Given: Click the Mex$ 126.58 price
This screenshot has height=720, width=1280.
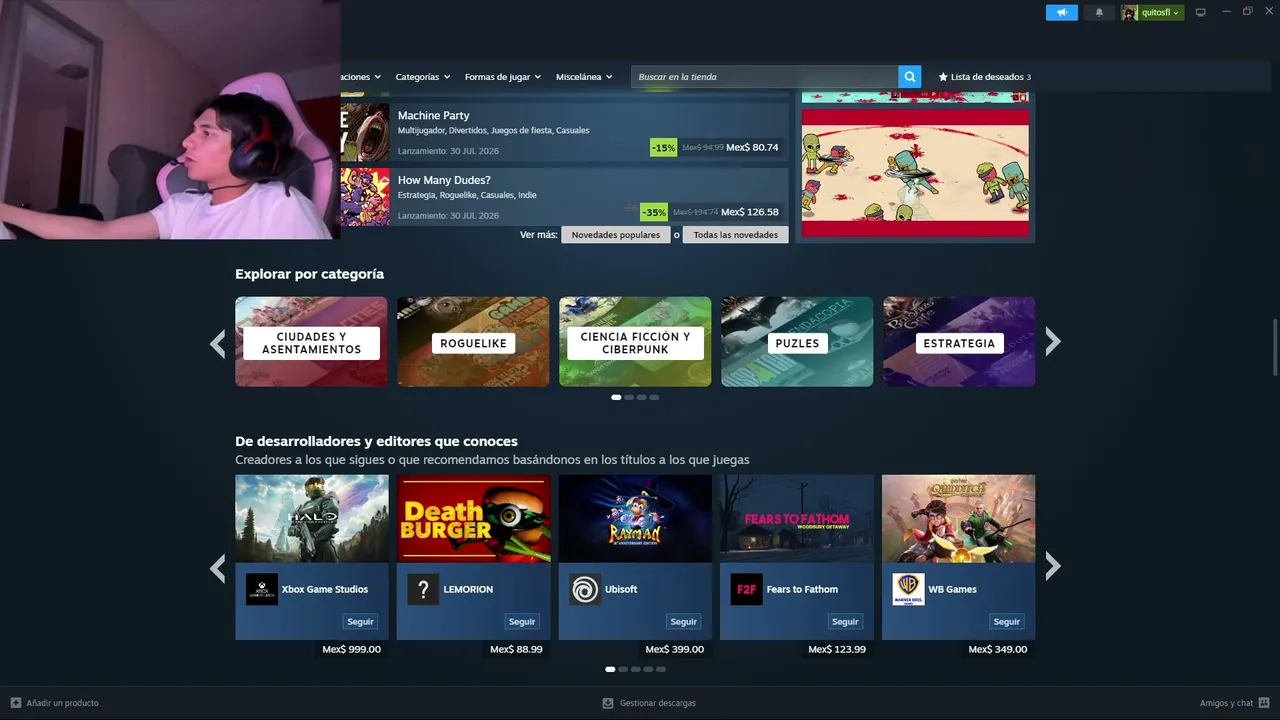Looking at the screenshot, I should coord(749,213).
